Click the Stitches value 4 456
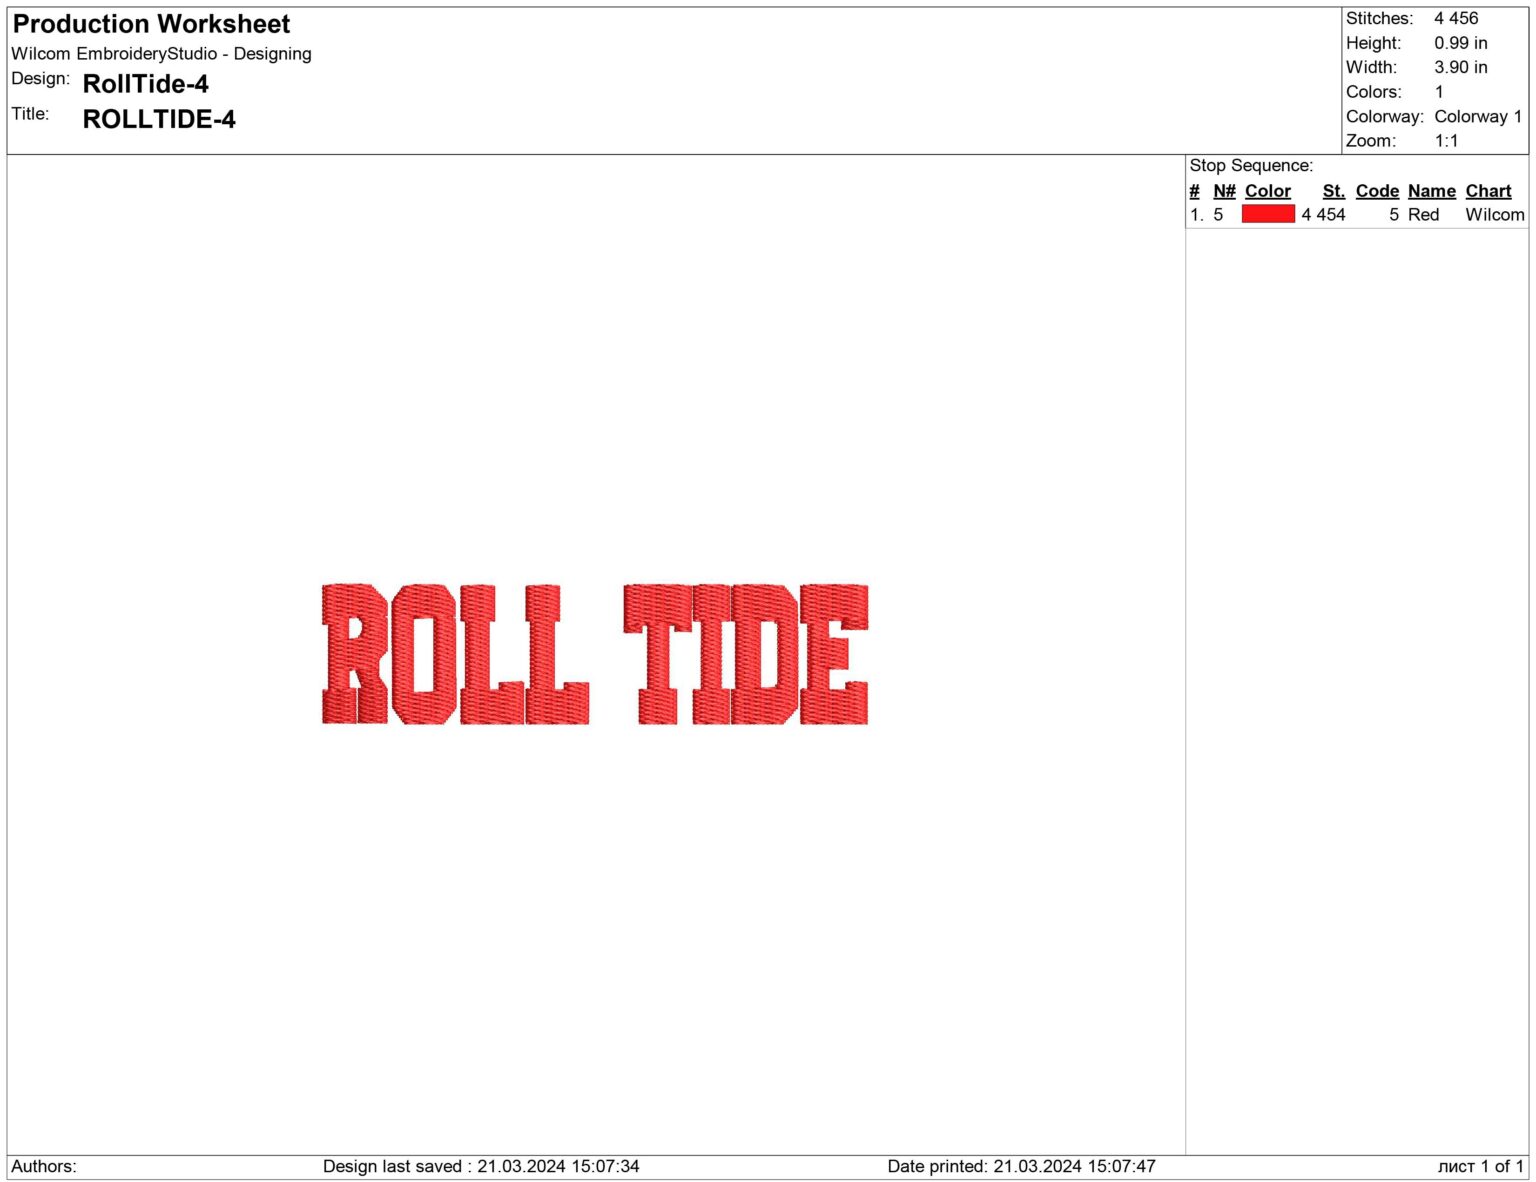1536x1182 pixels. [x=1455, y=18]
